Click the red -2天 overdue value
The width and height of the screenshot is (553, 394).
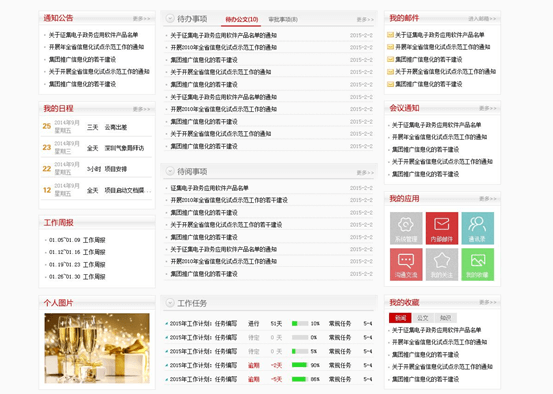click(x=276, y=365)
